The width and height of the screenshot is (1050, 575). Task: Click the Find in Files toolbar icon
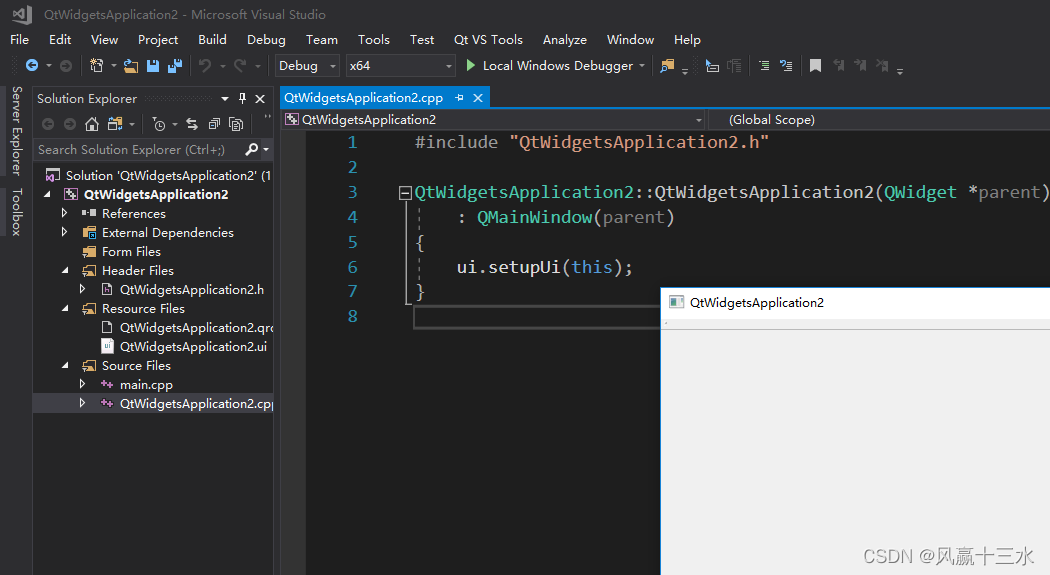tap(666, 66)
